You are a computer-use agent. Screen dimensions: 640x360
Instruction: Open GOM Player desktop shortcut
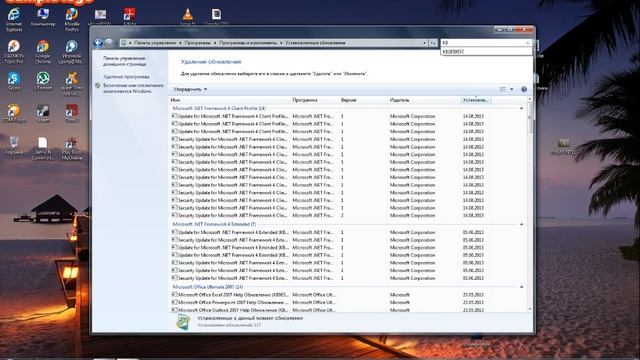(x=14, y=113)
